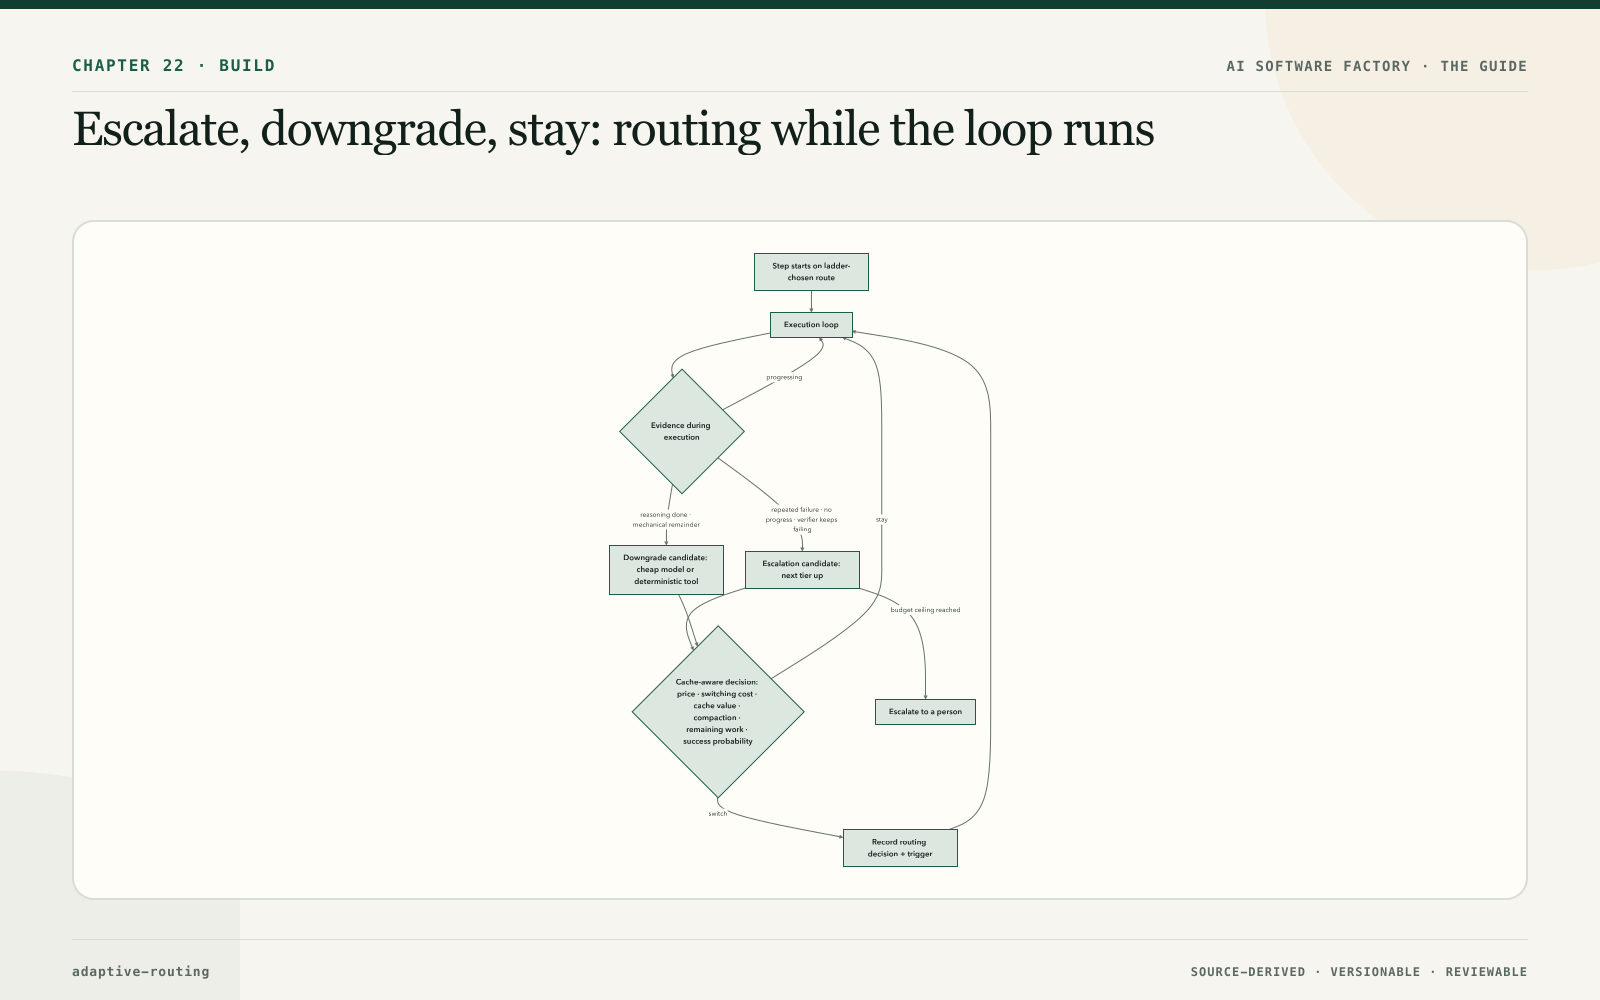This screenshot has width=1600, height=1000.
Task: Click the 'Evidence during execution' diamond
Action: pos(682,431)
